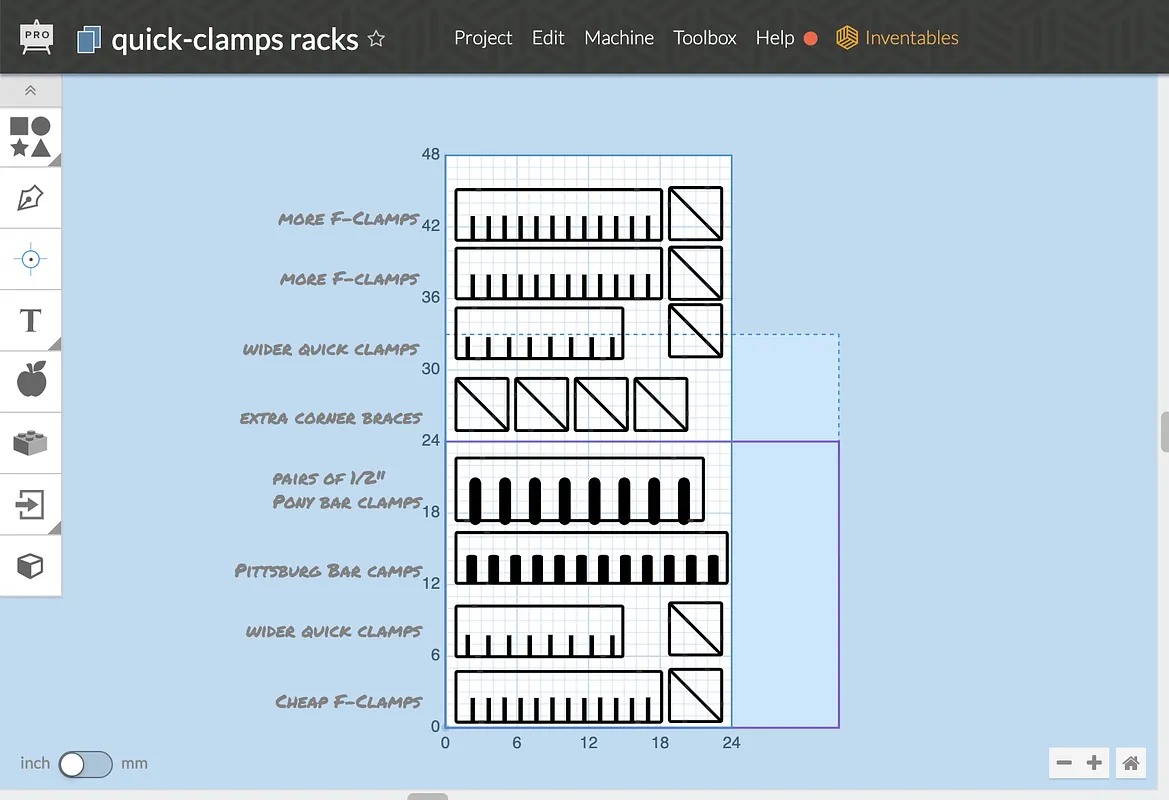
Task: Open the Edit menu
Action: pos(548,38)
